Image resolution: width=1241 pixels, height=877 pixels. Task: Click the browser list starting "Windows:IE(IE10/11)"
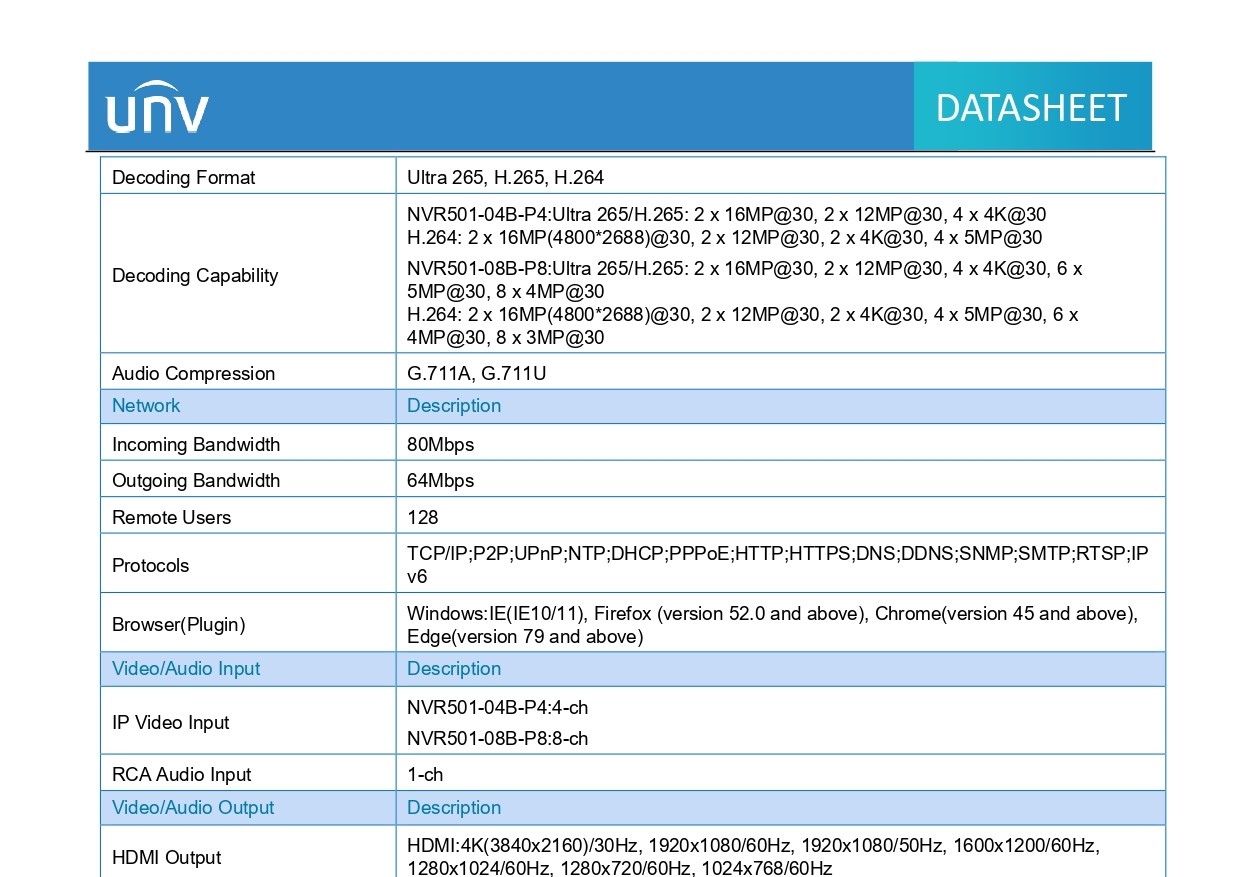772,625
